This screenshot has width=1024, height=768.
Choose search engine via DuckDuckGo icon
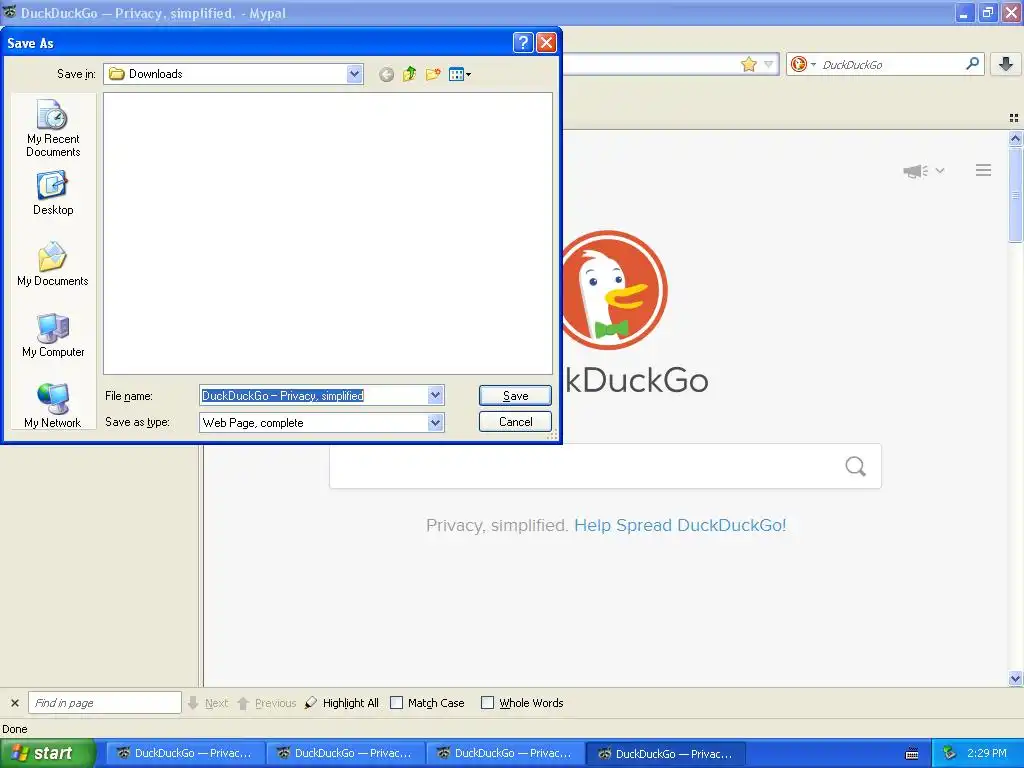pyautogui.click(x=803, y=64)
